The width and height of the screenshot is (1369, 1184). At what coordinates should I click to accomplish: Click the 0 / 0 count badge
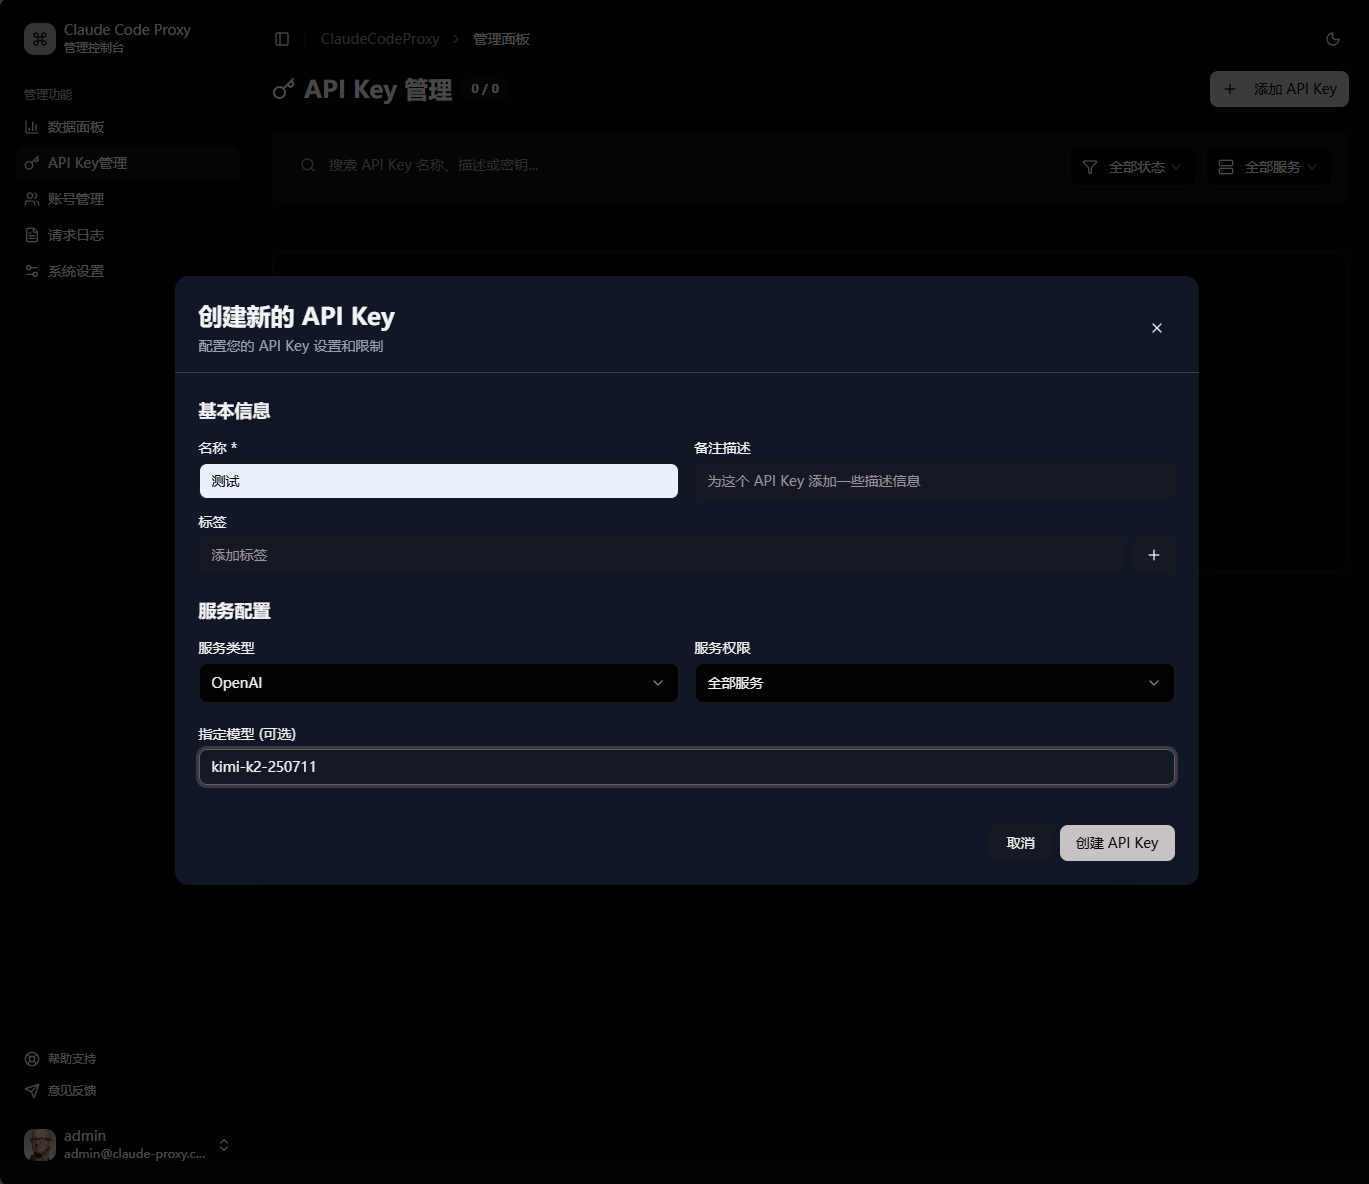[485, 89]
